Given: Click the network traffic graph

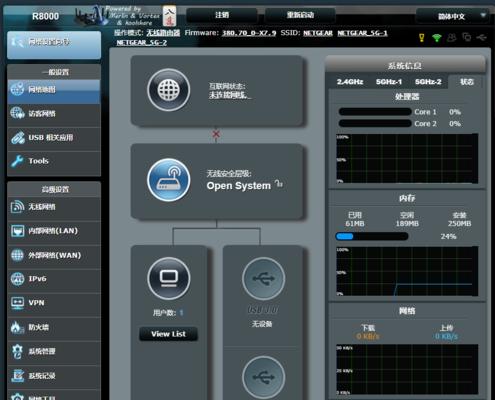Looking at the screenshot, I should point(407,370).
